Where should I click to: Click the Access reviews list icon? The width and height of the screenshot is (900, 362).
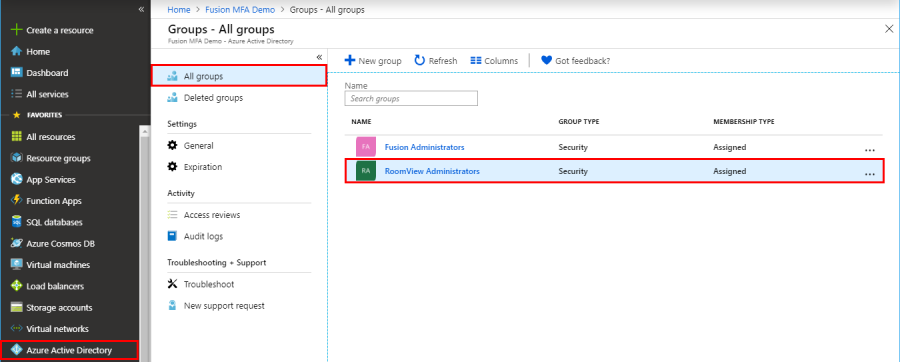[172, 215]
